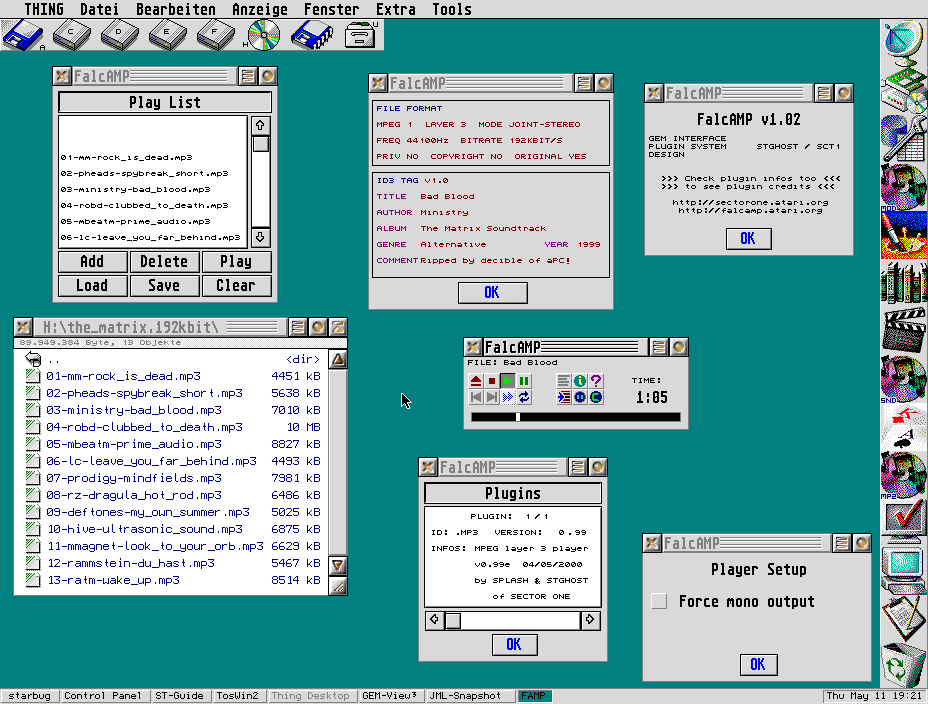Click the blue circle icon with green C
Viewport: 928px width, 704px height.
(x=596, y=397)
